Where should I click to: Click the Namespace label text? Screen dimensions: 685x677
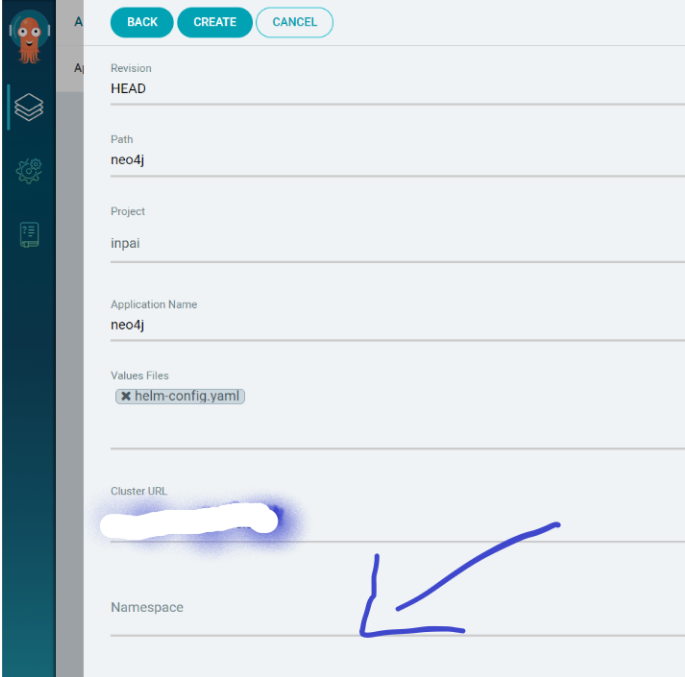pyautogui.click(x=147, y=607)
